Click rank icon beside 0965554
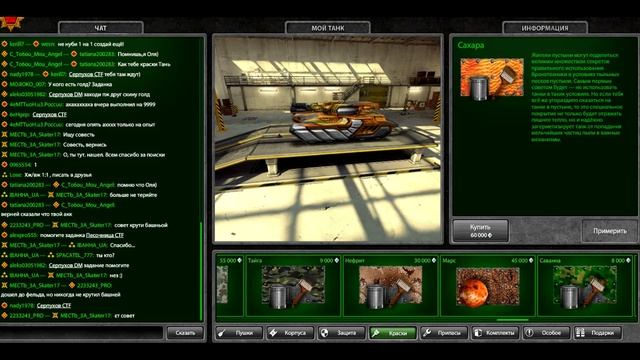 coord(4,164)
